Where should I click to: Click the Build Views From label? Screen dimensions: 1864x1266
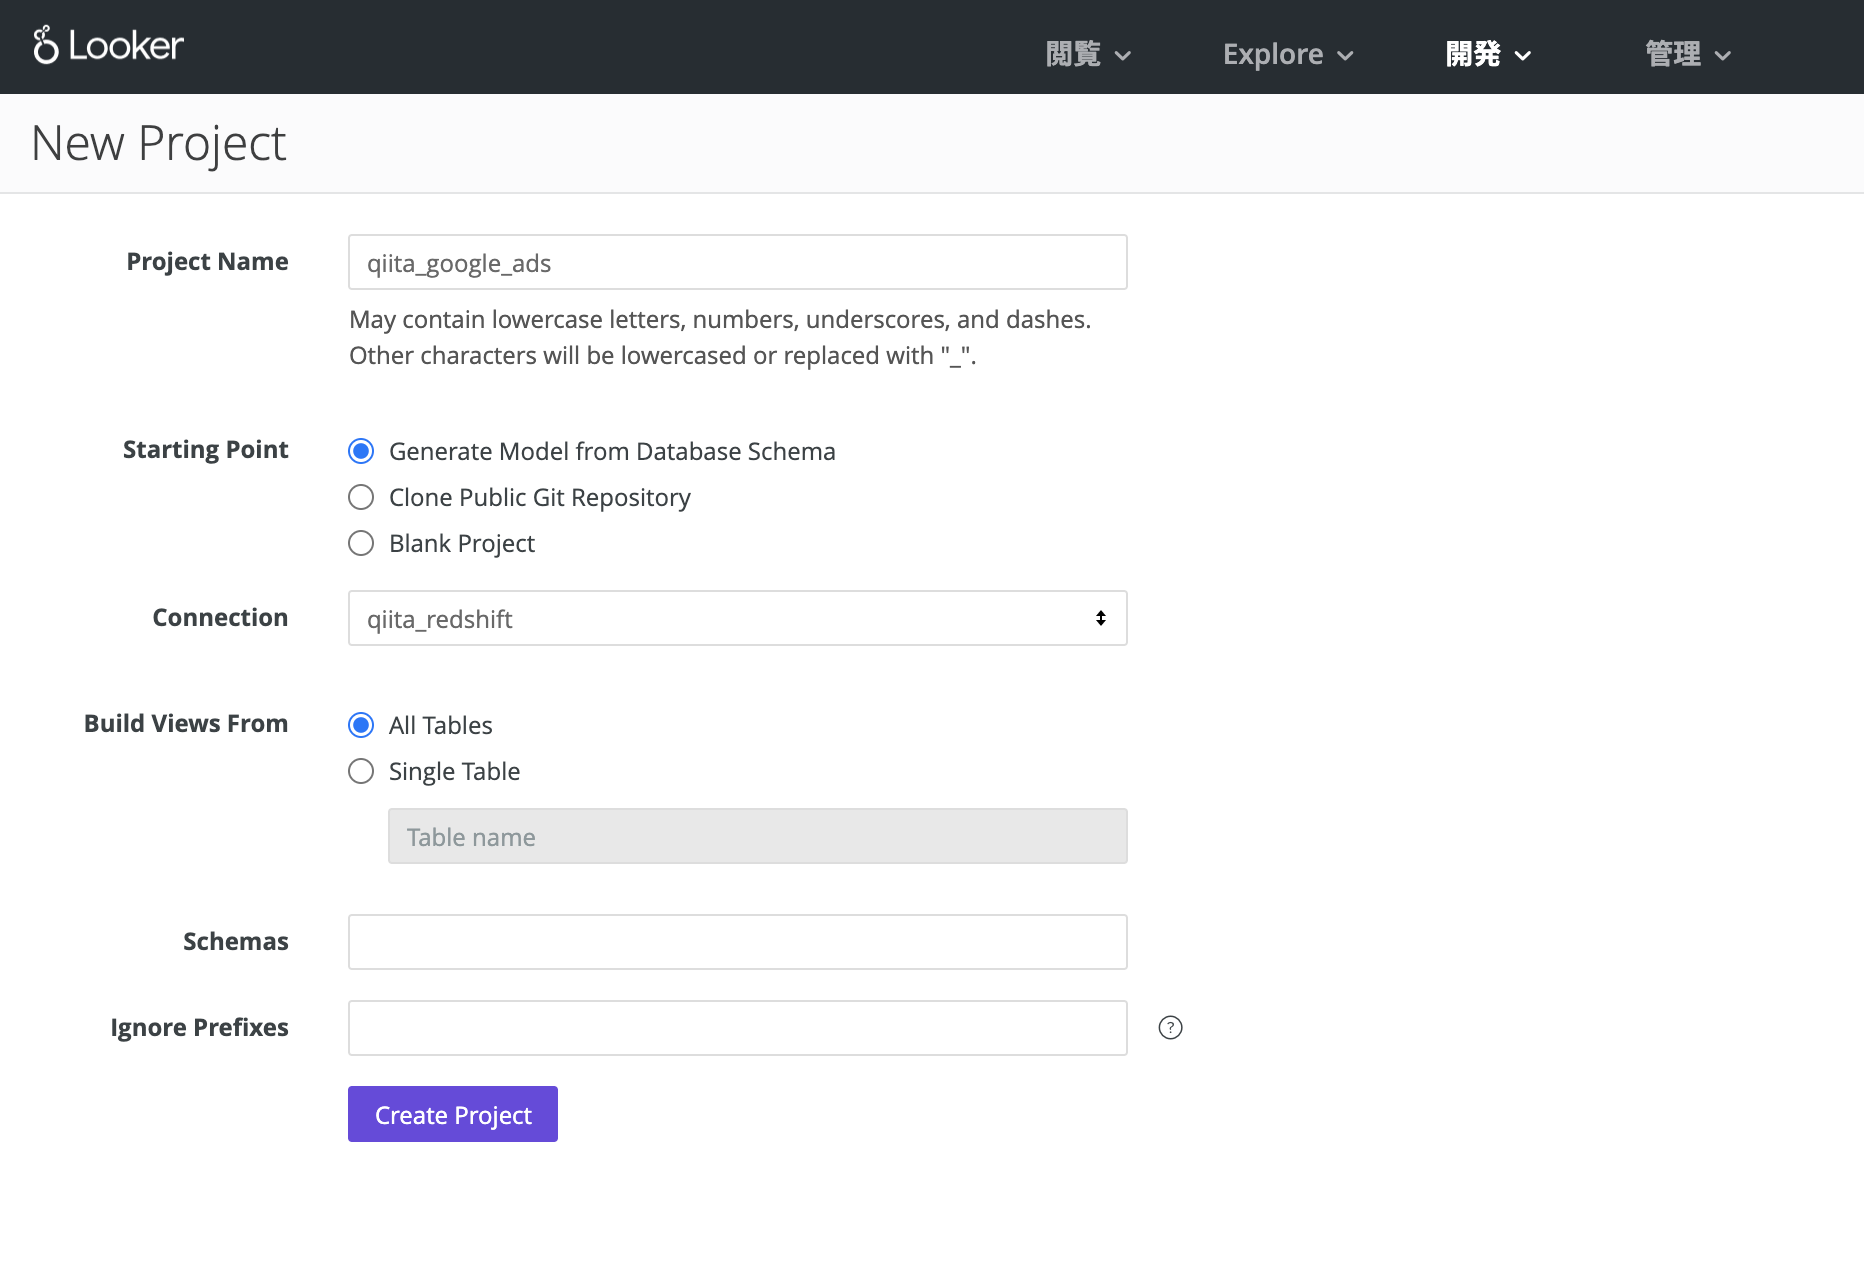pyautogui.click(x=186, y=724)
